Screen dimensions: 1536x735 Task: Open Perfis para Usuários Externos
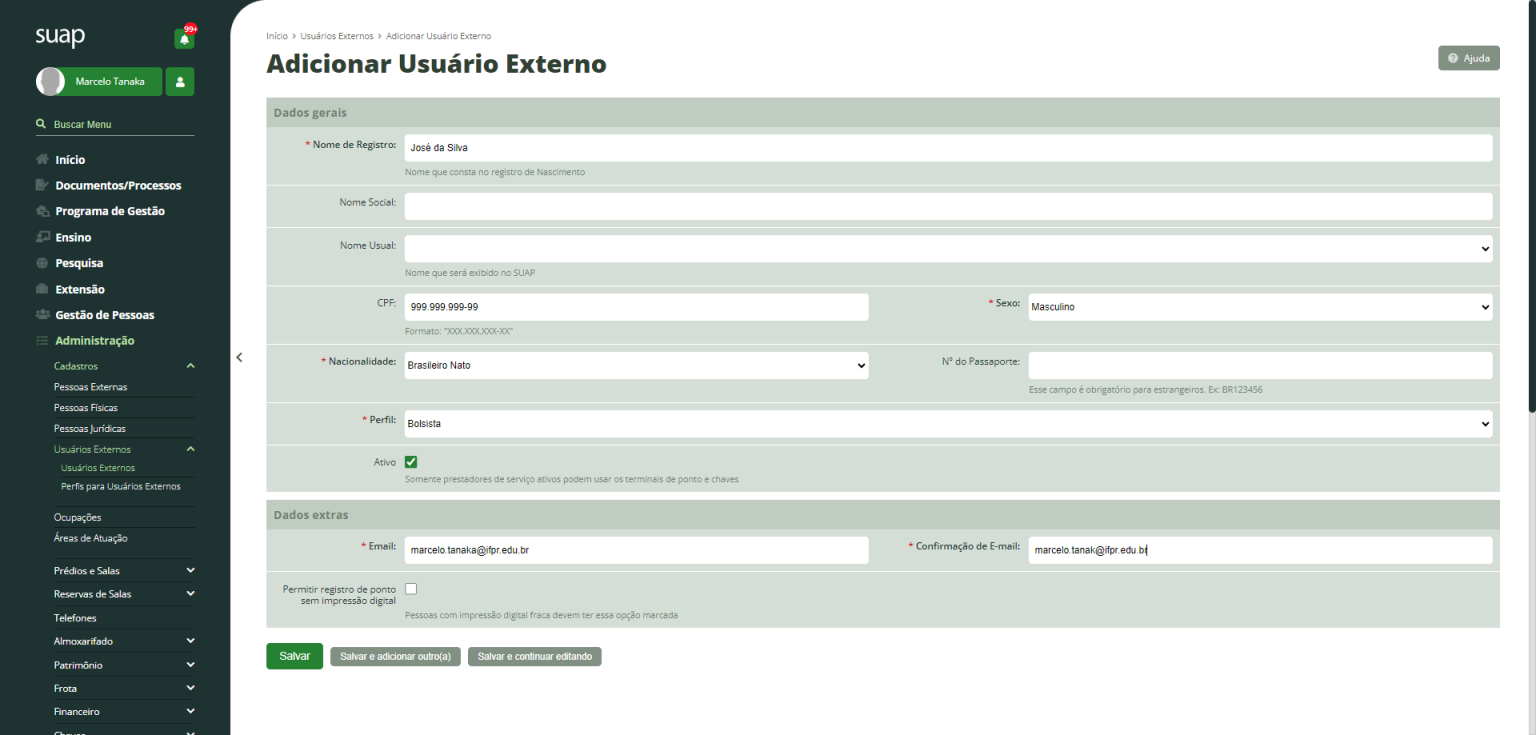pos(120,487)
